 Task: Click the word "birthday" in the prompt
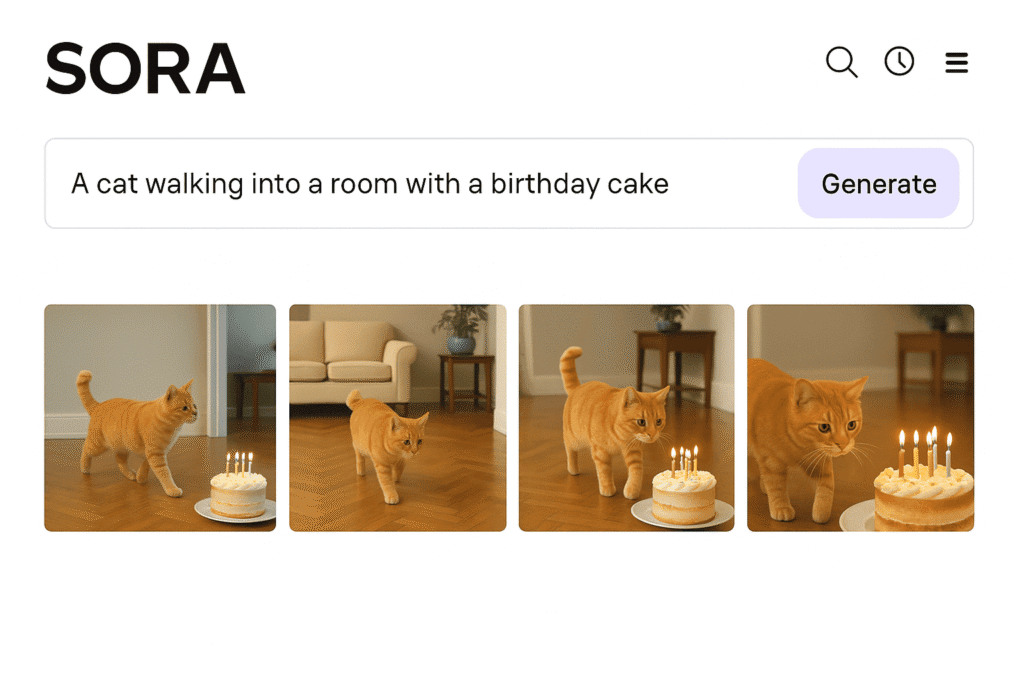tap(546, 185)
